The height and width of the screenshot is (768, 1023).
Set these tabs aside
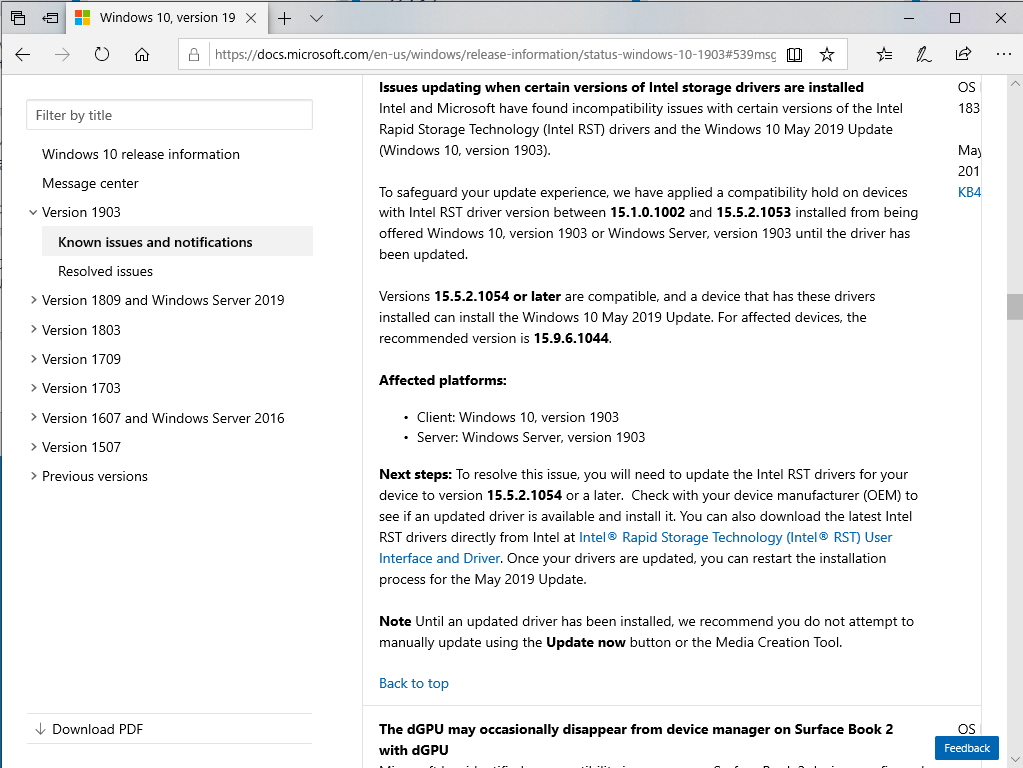(x=48, y=18)
